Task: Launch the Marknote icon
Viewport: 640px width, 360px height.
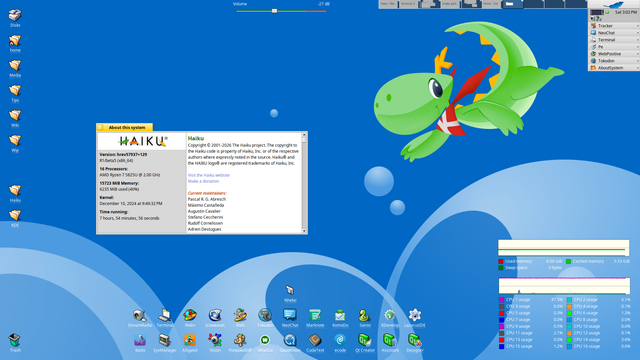Action: click(315, 315)
